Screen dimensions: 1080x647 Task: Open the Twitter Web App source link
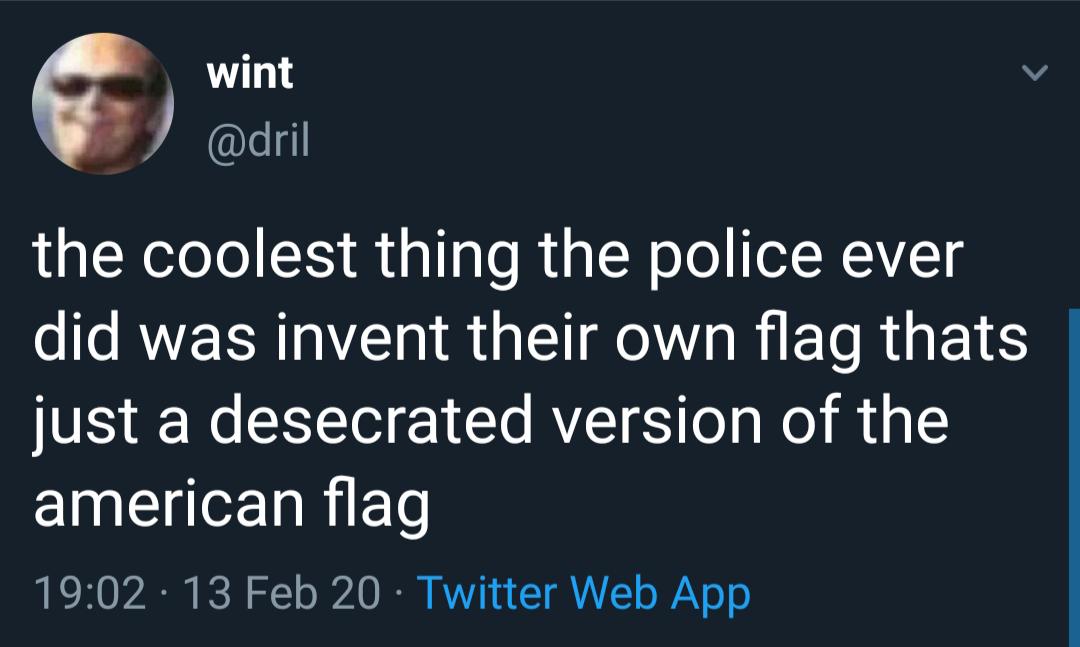(583, 593)
